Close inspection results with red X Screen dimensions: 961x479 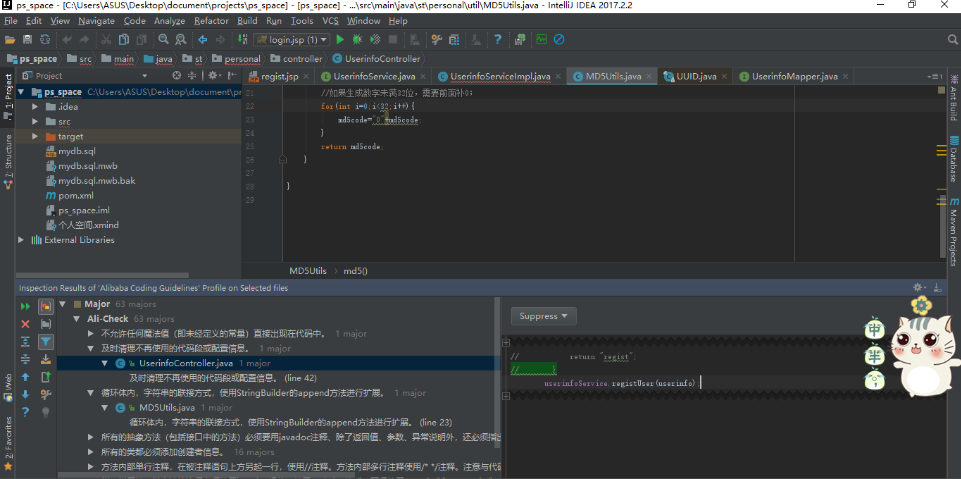tap(25, 324)
